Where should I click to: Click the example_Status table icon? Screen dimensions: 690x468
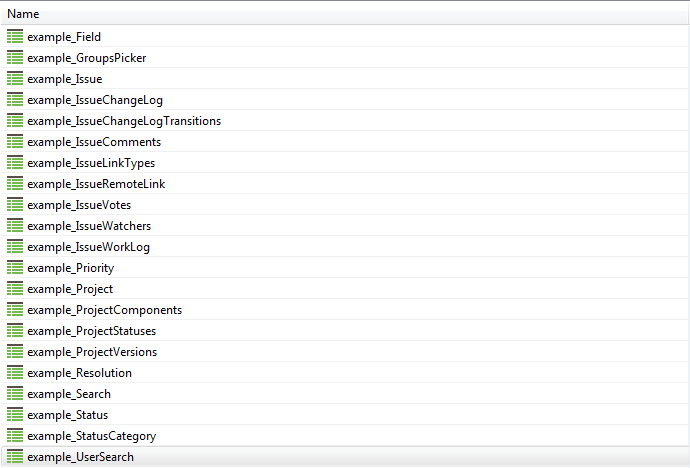point(15,415)
